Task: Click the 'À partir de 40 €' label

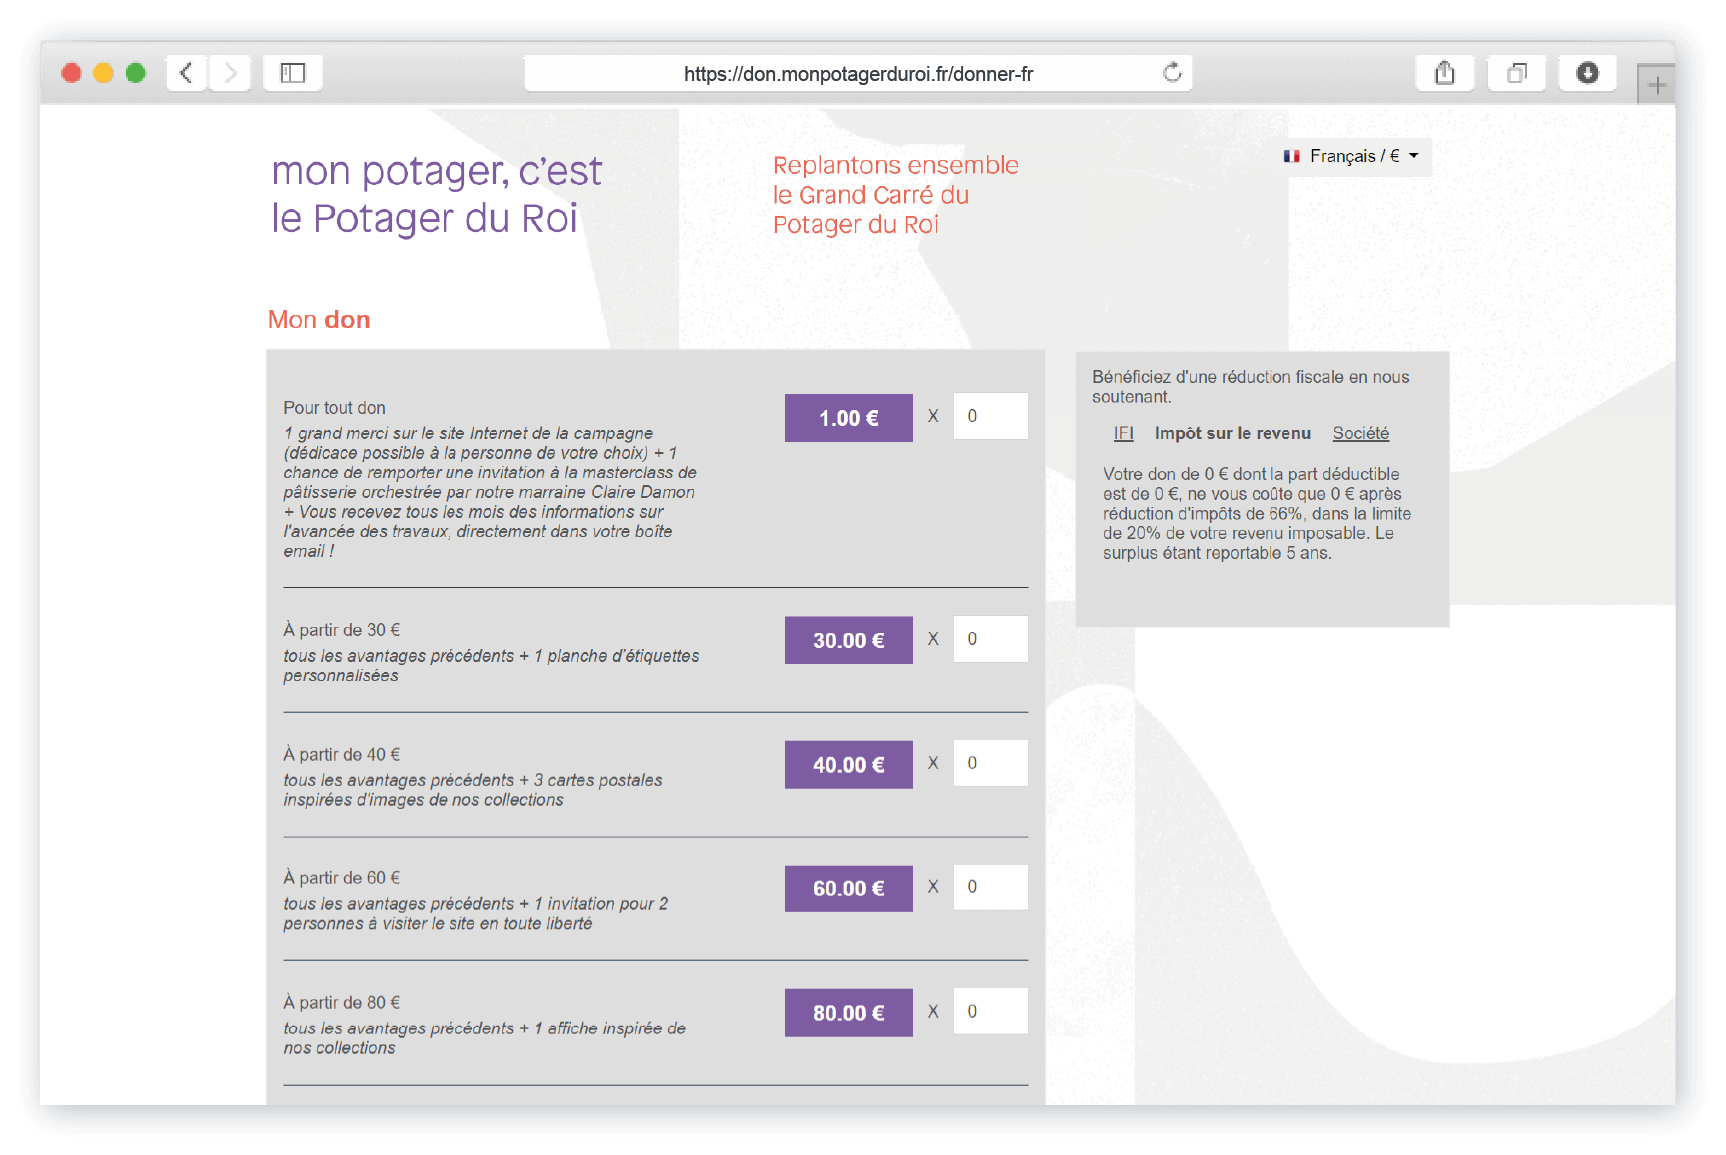Action: tap(341, 754)
